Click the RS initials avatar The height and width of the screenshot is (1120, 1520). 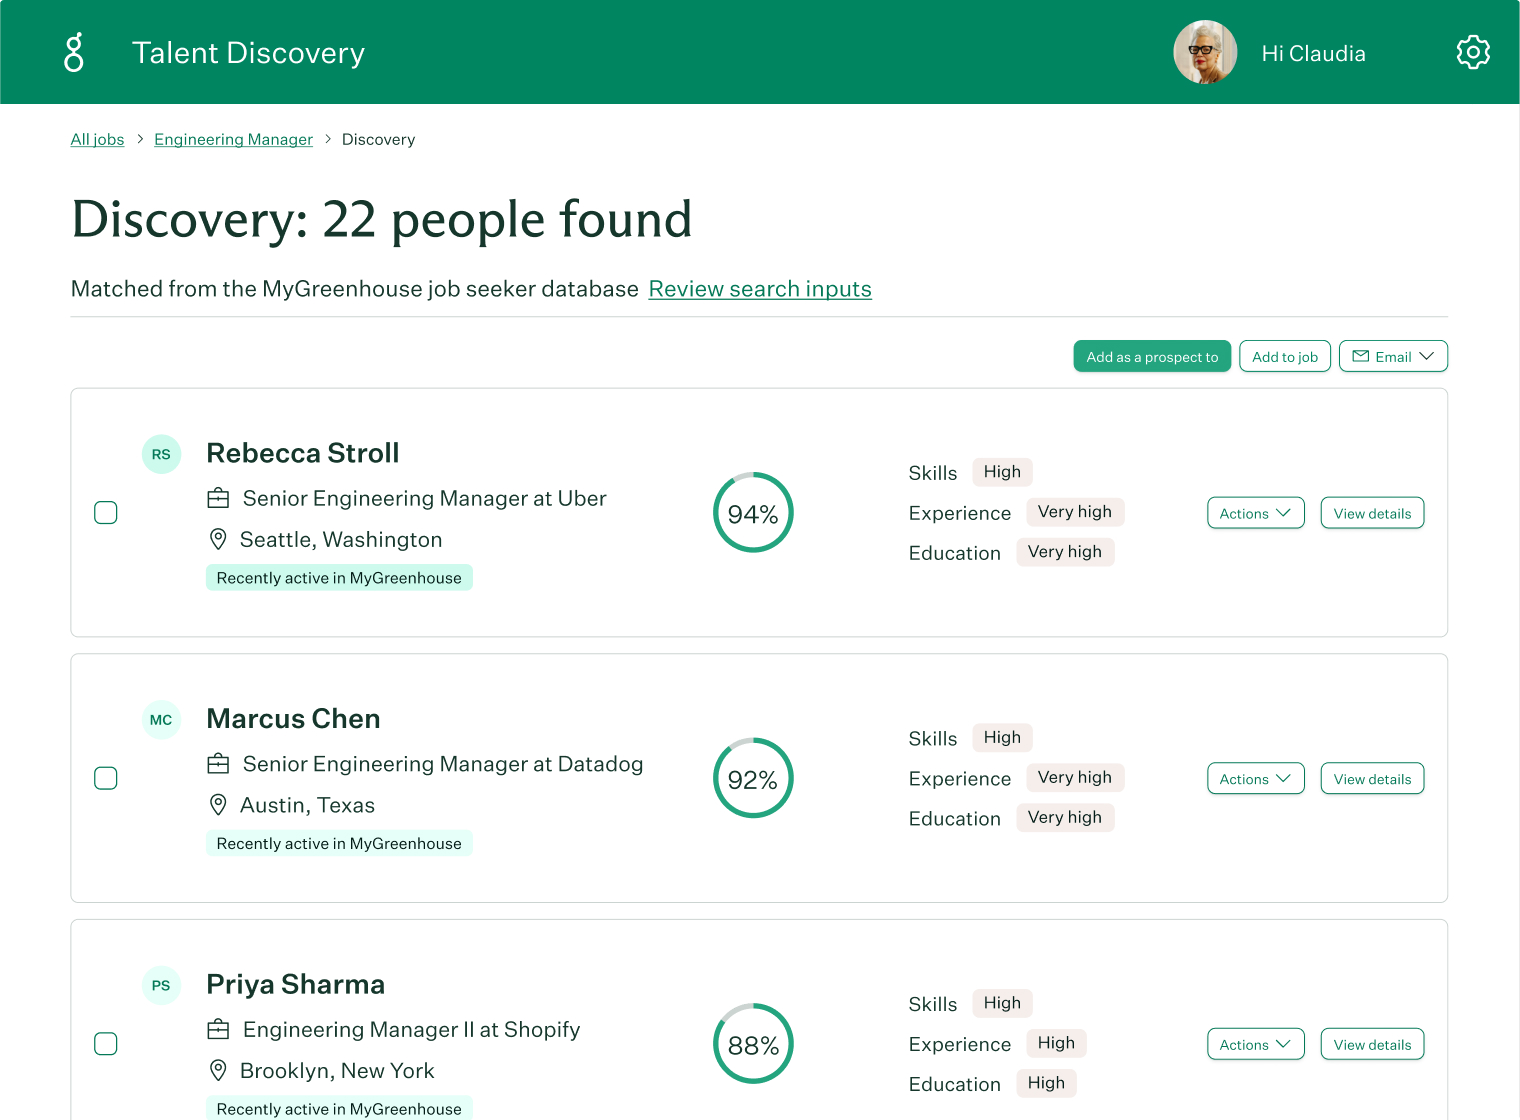pyautogui.click(x=161, y=454)
